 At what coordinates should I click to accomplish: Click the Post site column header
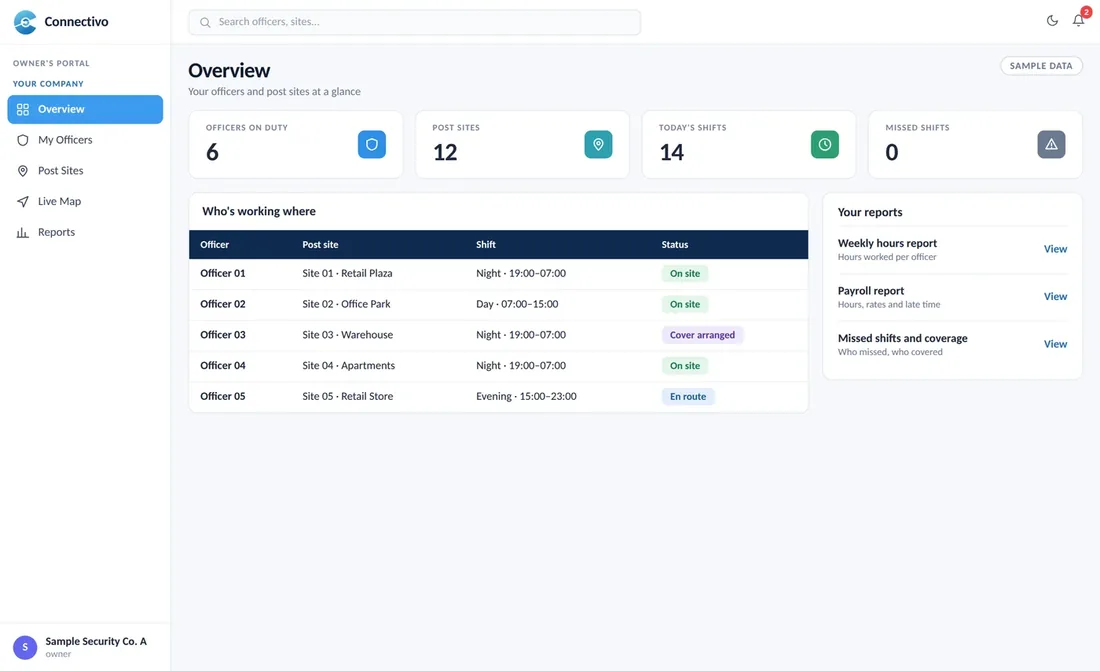tap(320, 245)
